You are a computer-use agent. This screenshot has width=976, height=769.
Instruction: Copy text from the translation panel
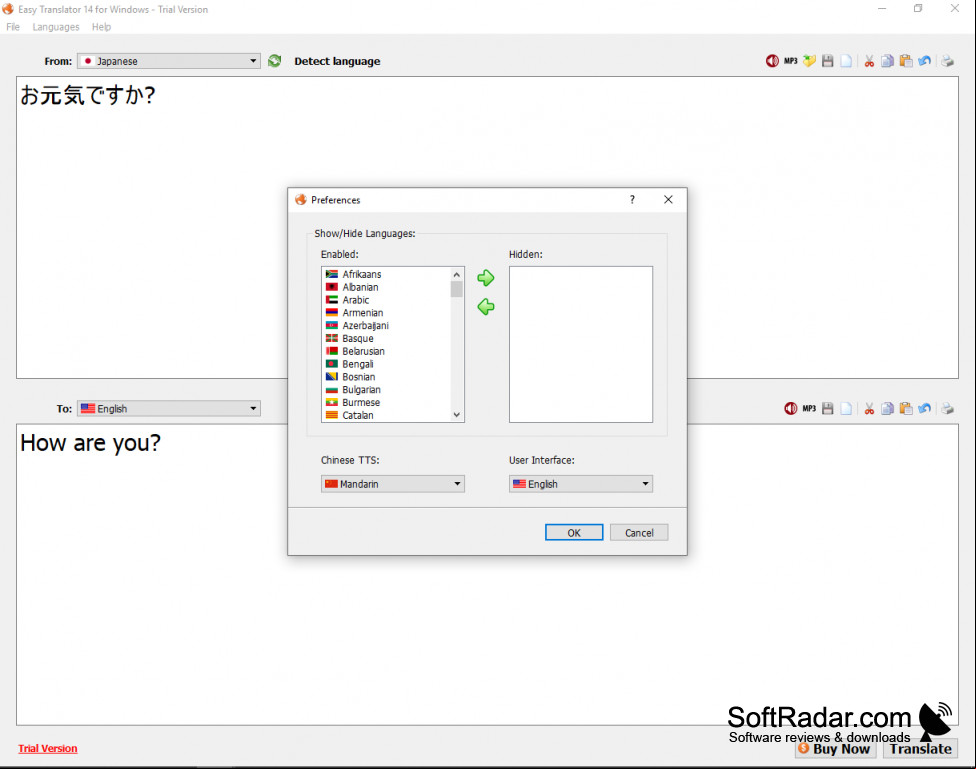click(x=888, y=408)
